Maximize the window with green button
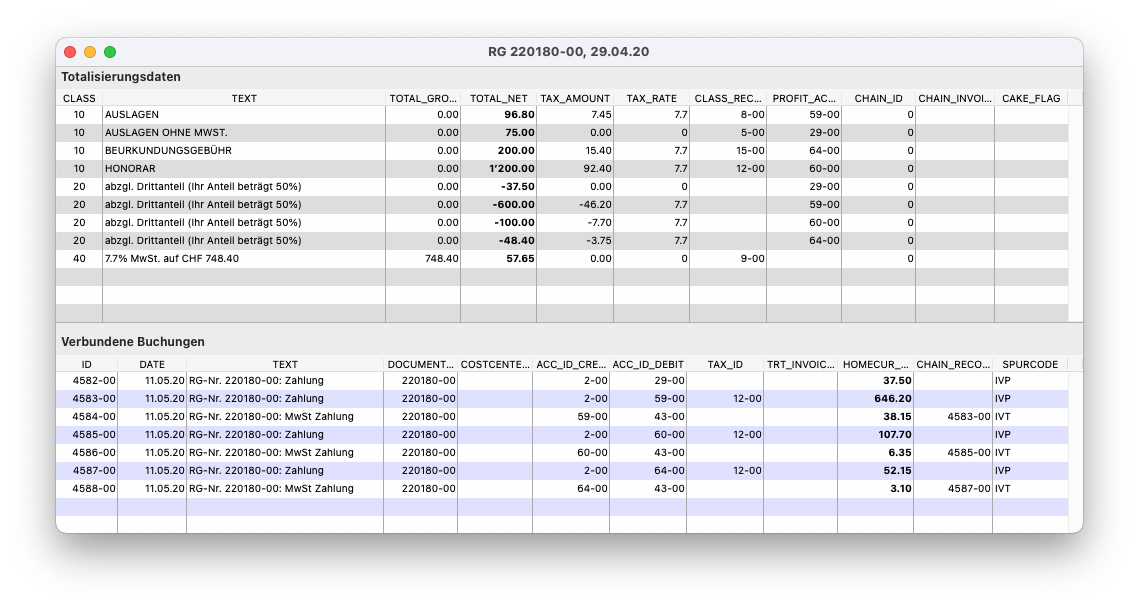The image size is (1139, 607). click(110, 52)
